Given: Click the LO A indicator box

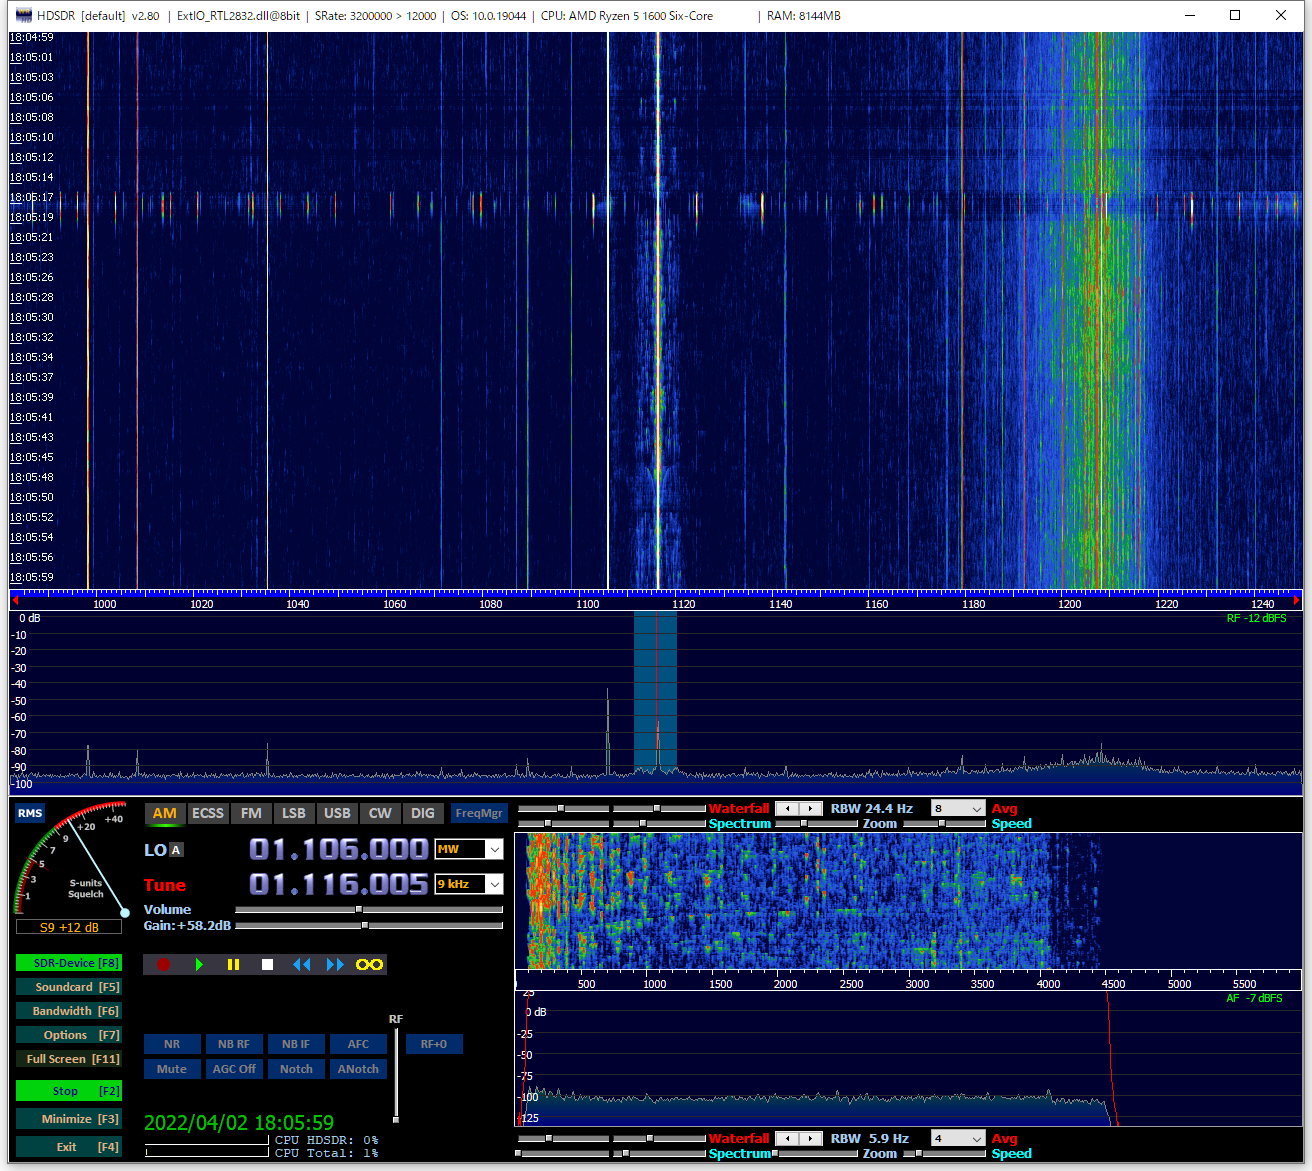Looking at the screenshot, I should coord(176,850).
